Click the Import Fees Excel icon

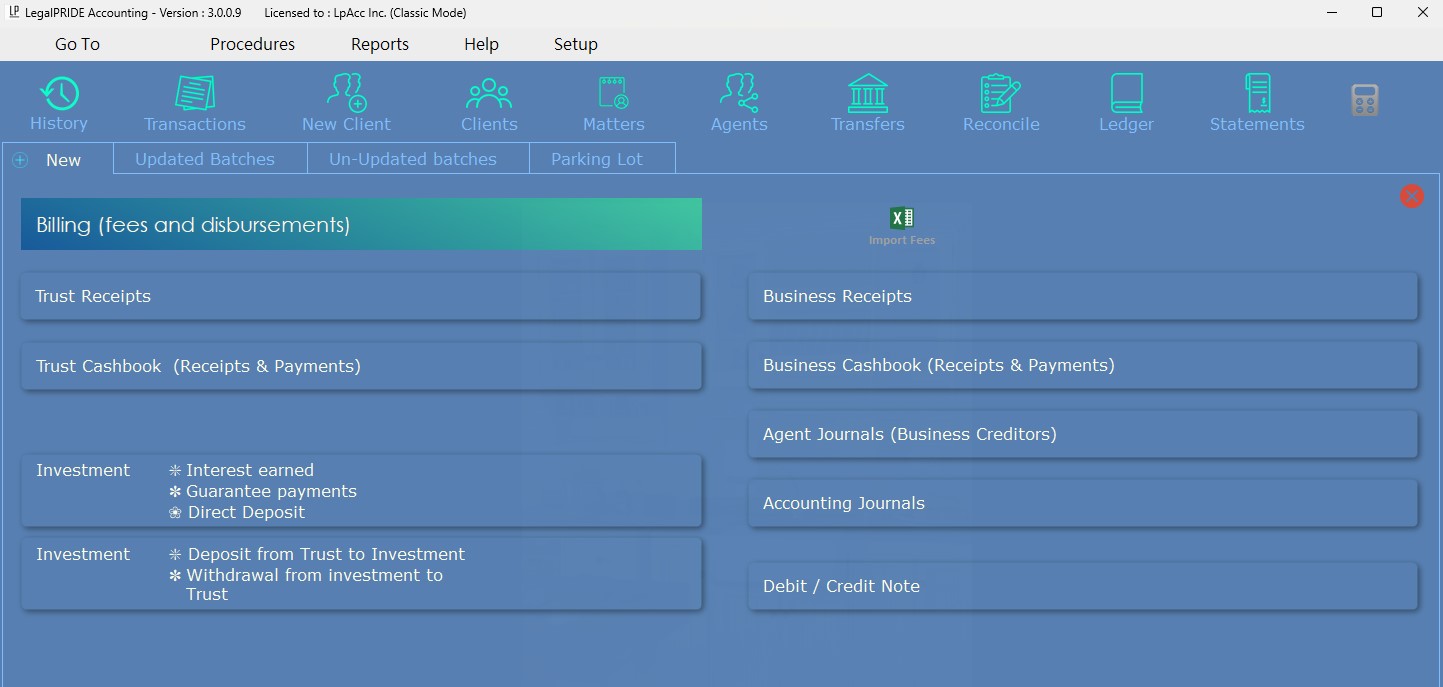pos(901,219)
